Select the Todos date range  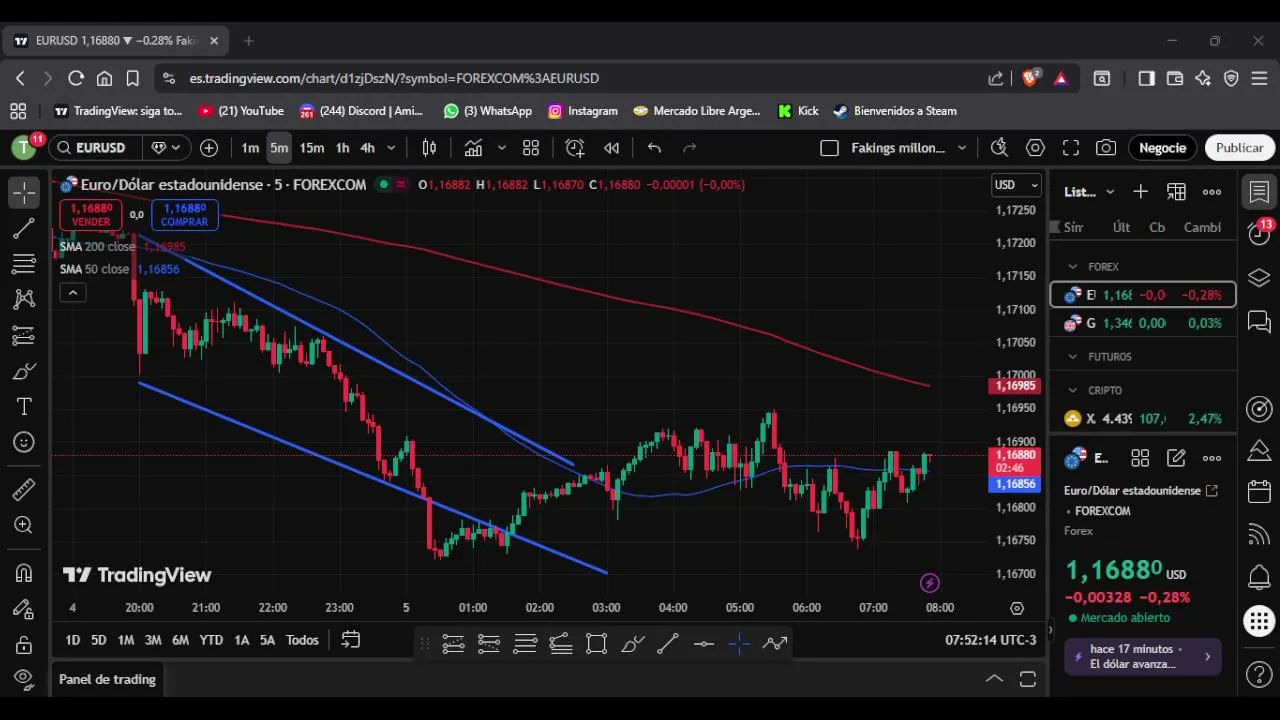[x=302, y=640]
